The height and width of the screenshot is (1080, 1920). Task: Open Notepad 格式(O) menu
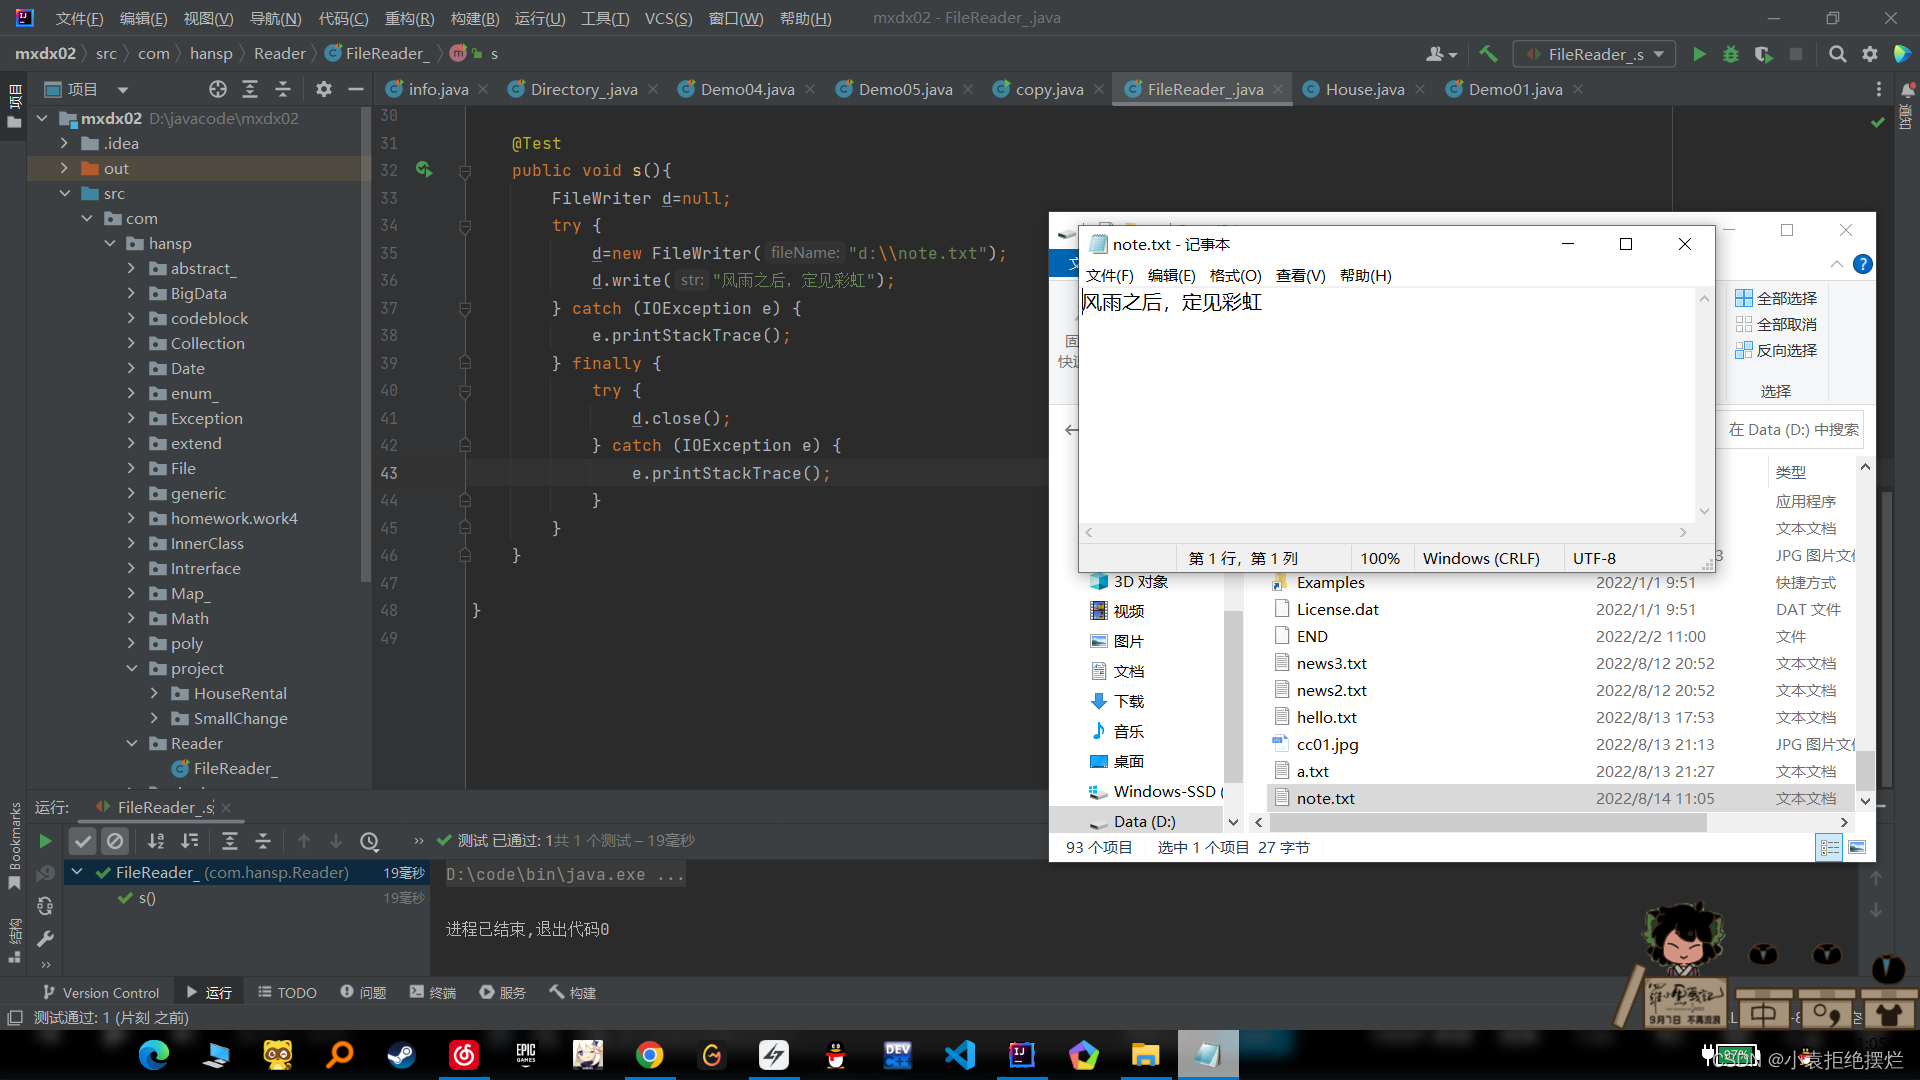pyautogui.click(x=1235, y=275)
